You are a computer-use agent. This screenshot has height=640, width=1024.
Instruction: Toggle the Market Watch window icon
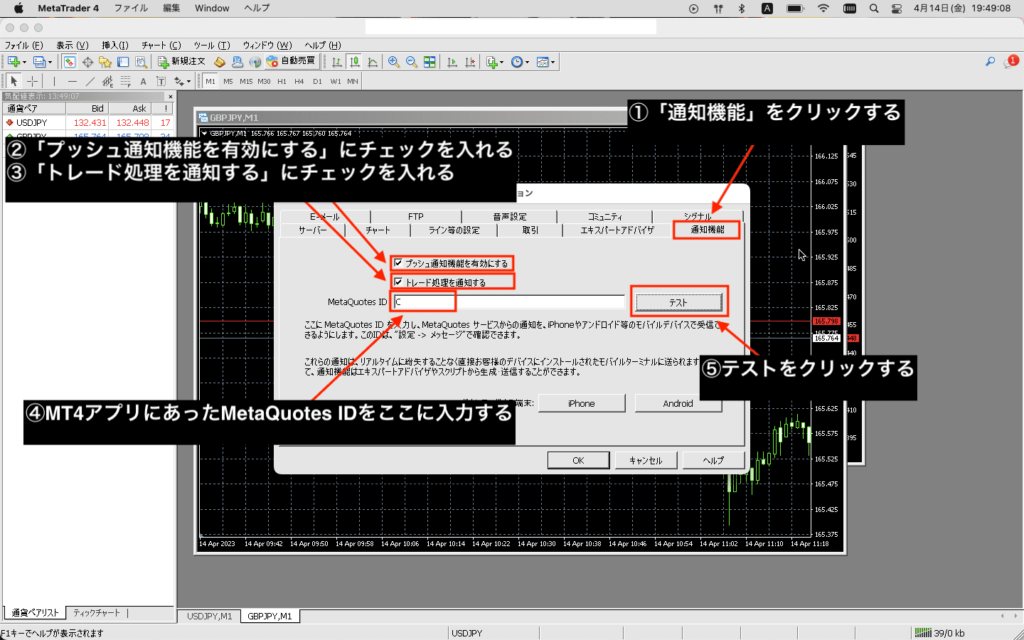click(69, 62)
